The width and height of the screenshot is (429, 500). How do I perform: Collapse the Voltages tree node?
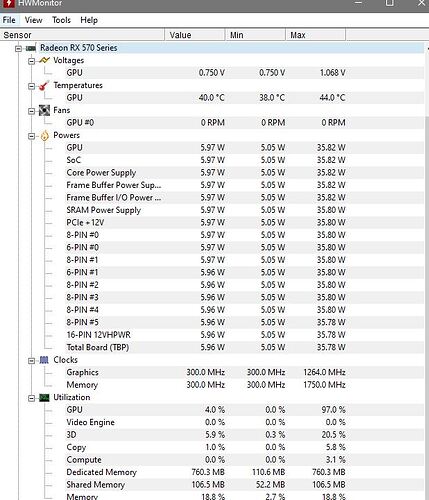coord(31,61)
